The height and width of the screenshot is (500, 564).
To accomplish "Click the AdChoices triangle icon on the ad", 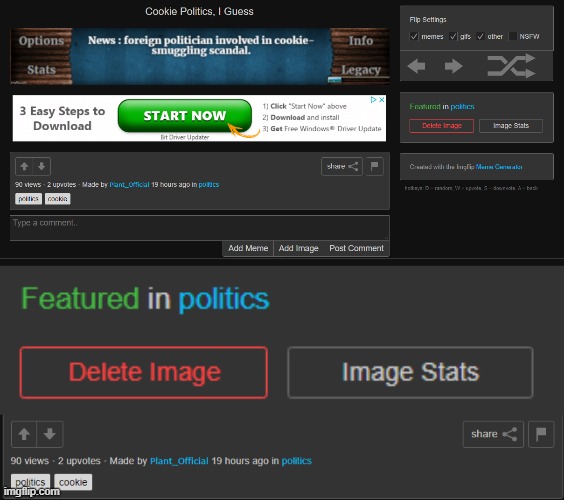I will point(373,100).
